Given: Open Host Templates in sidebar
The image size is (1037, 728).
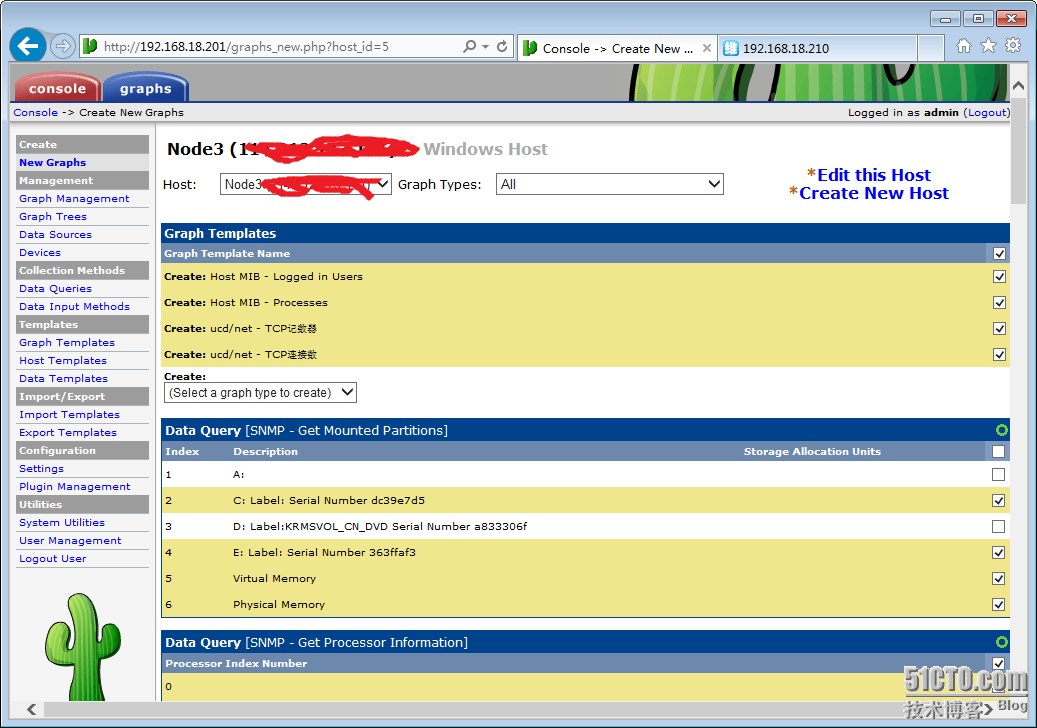Looking at the screenshot, I should tap(63, 360).
